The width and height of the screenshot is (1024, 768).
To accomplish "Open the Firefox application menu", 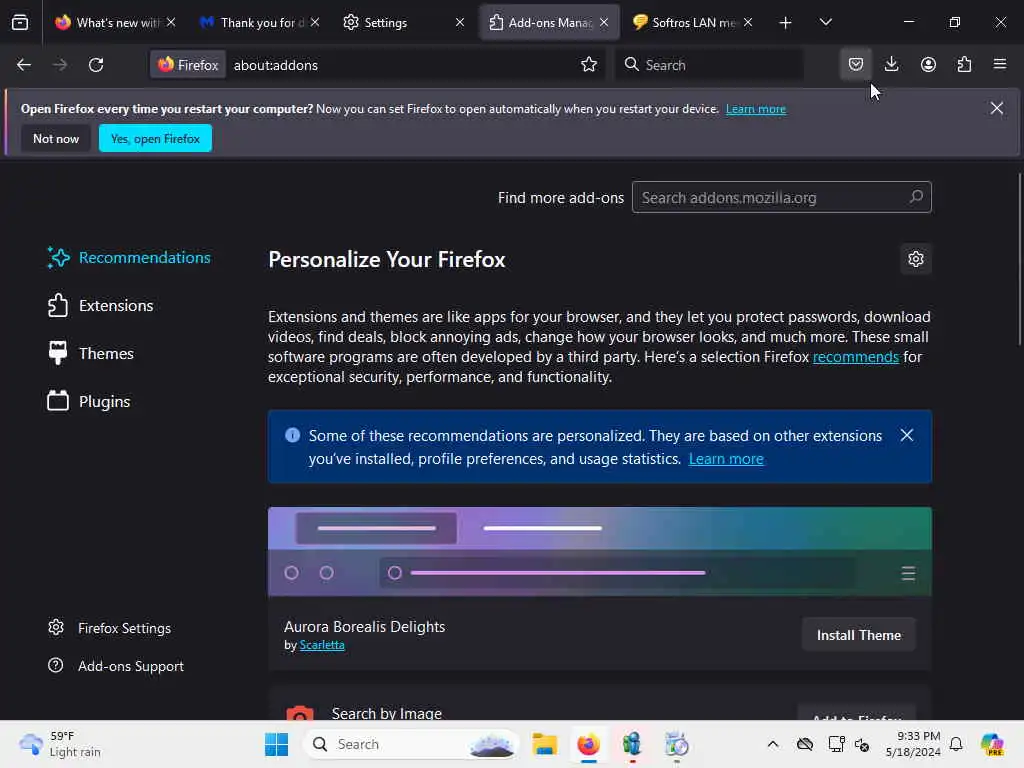I will pos(1000,65).
